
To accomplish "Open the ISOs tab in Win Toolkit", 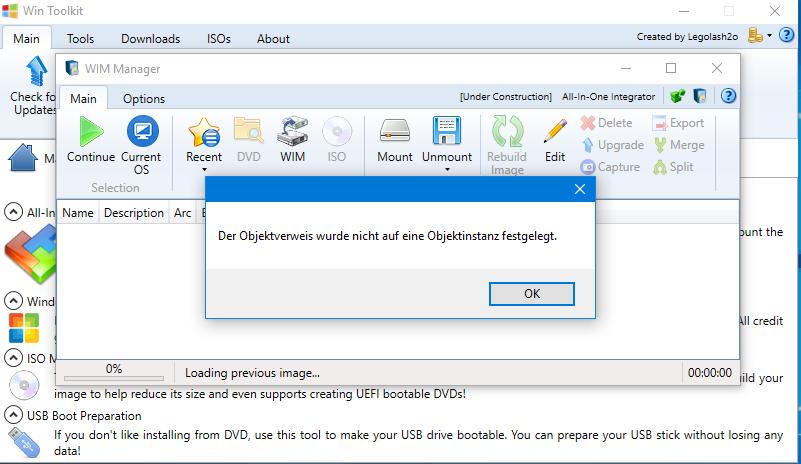I will [219, 39].
